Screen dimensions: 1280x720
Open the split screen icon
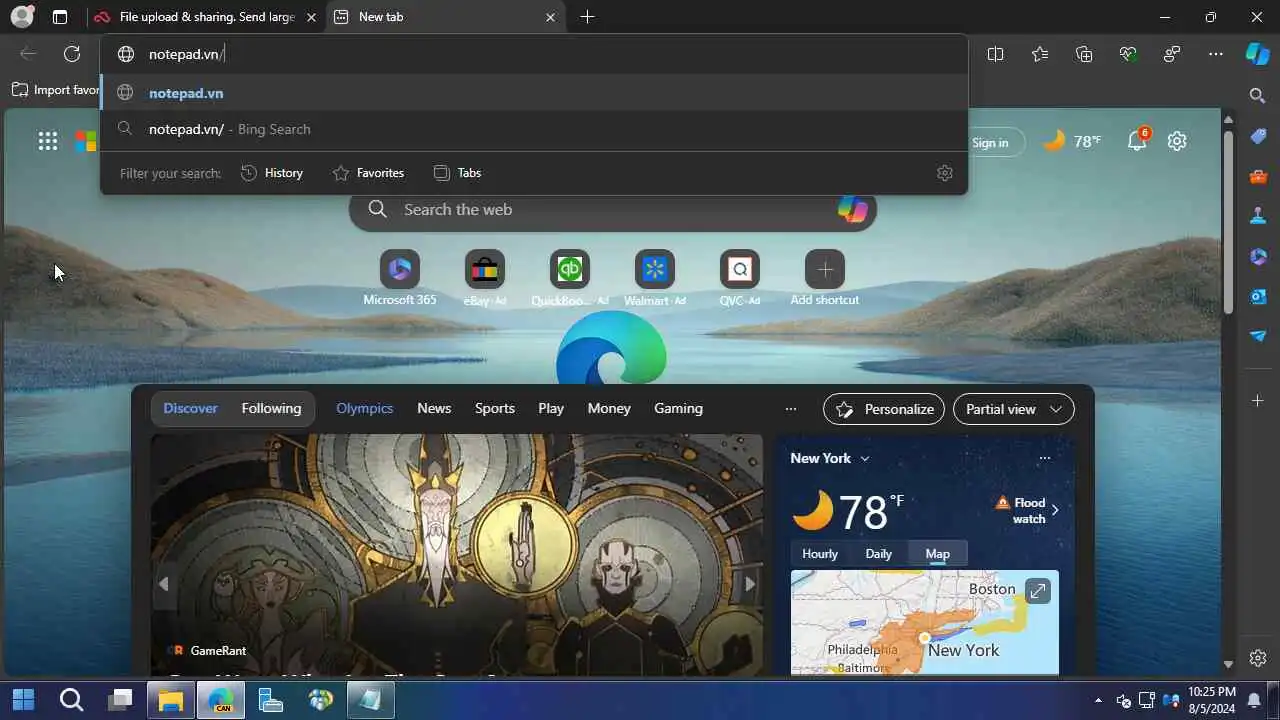995,54
